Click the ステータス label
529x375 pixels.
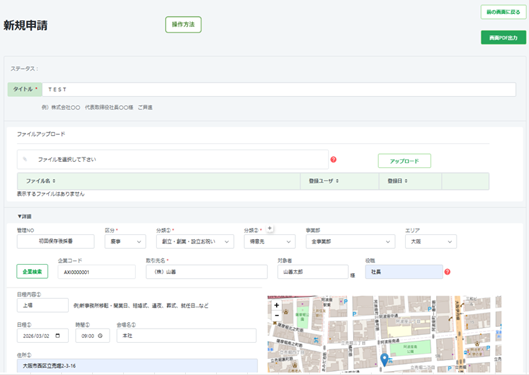tap(24, 69)
